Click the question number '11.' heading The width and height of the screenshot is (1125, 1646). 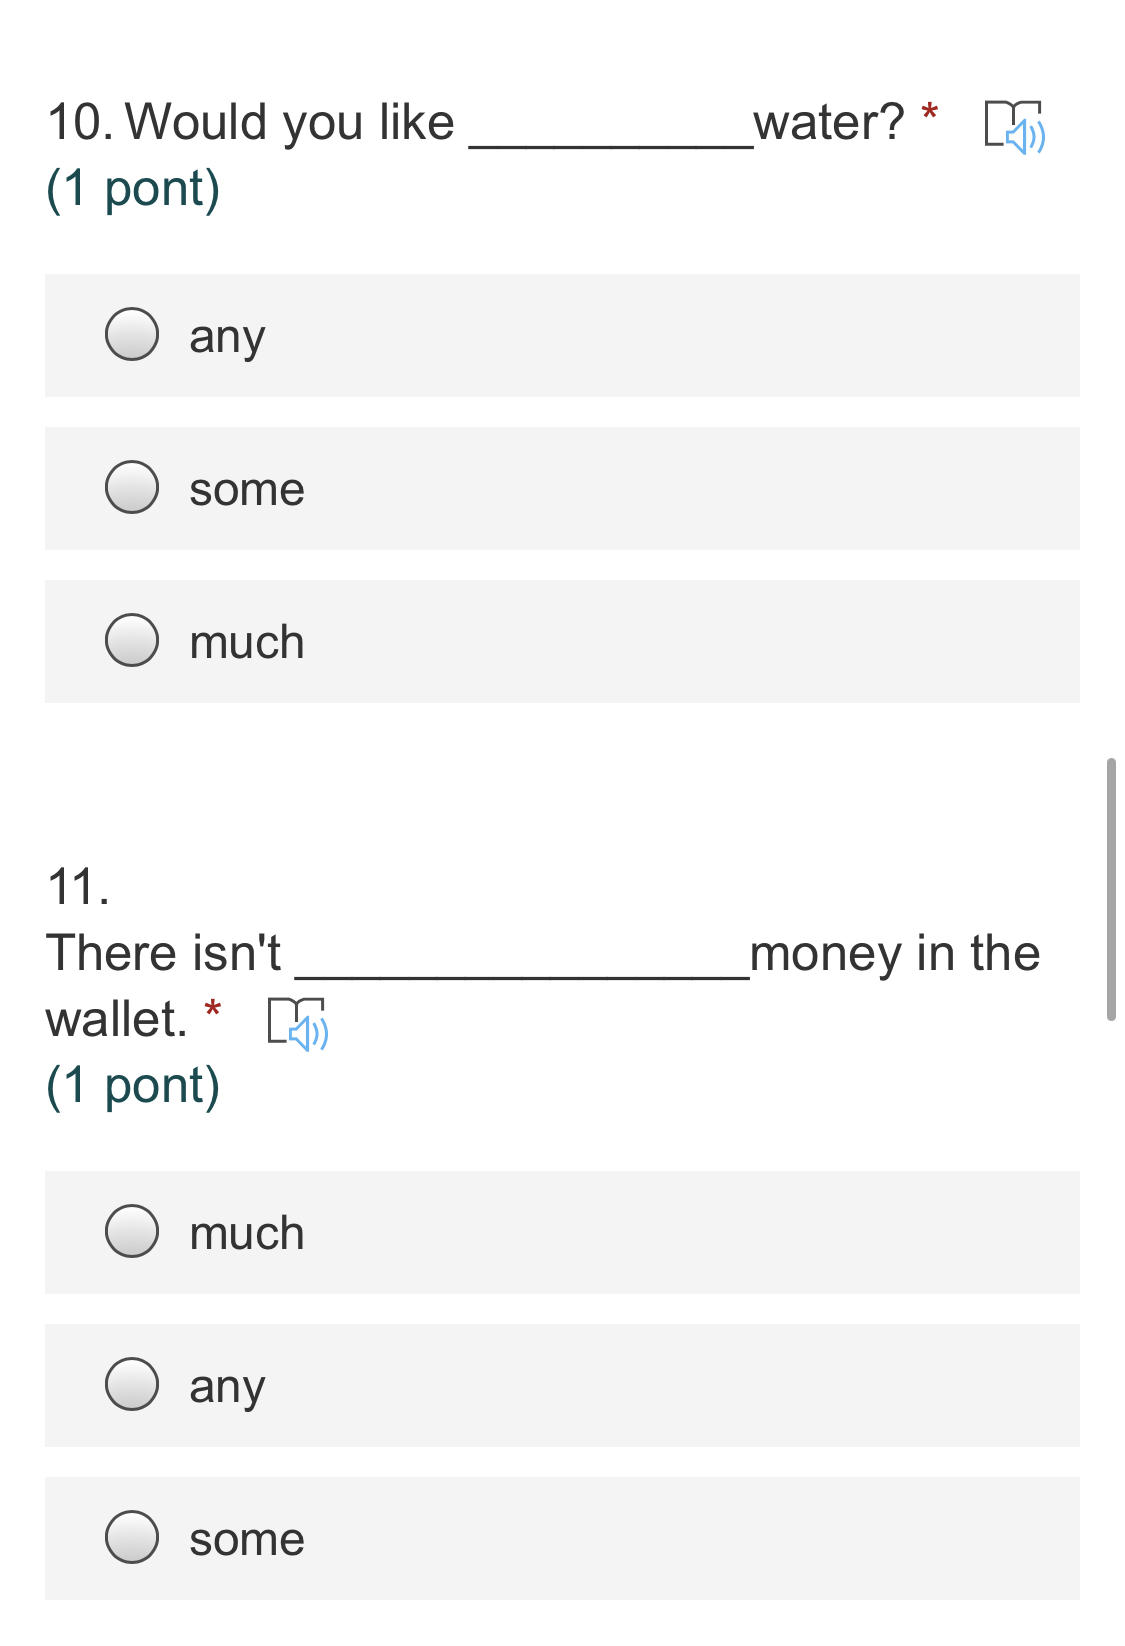[x=78, y=887]
